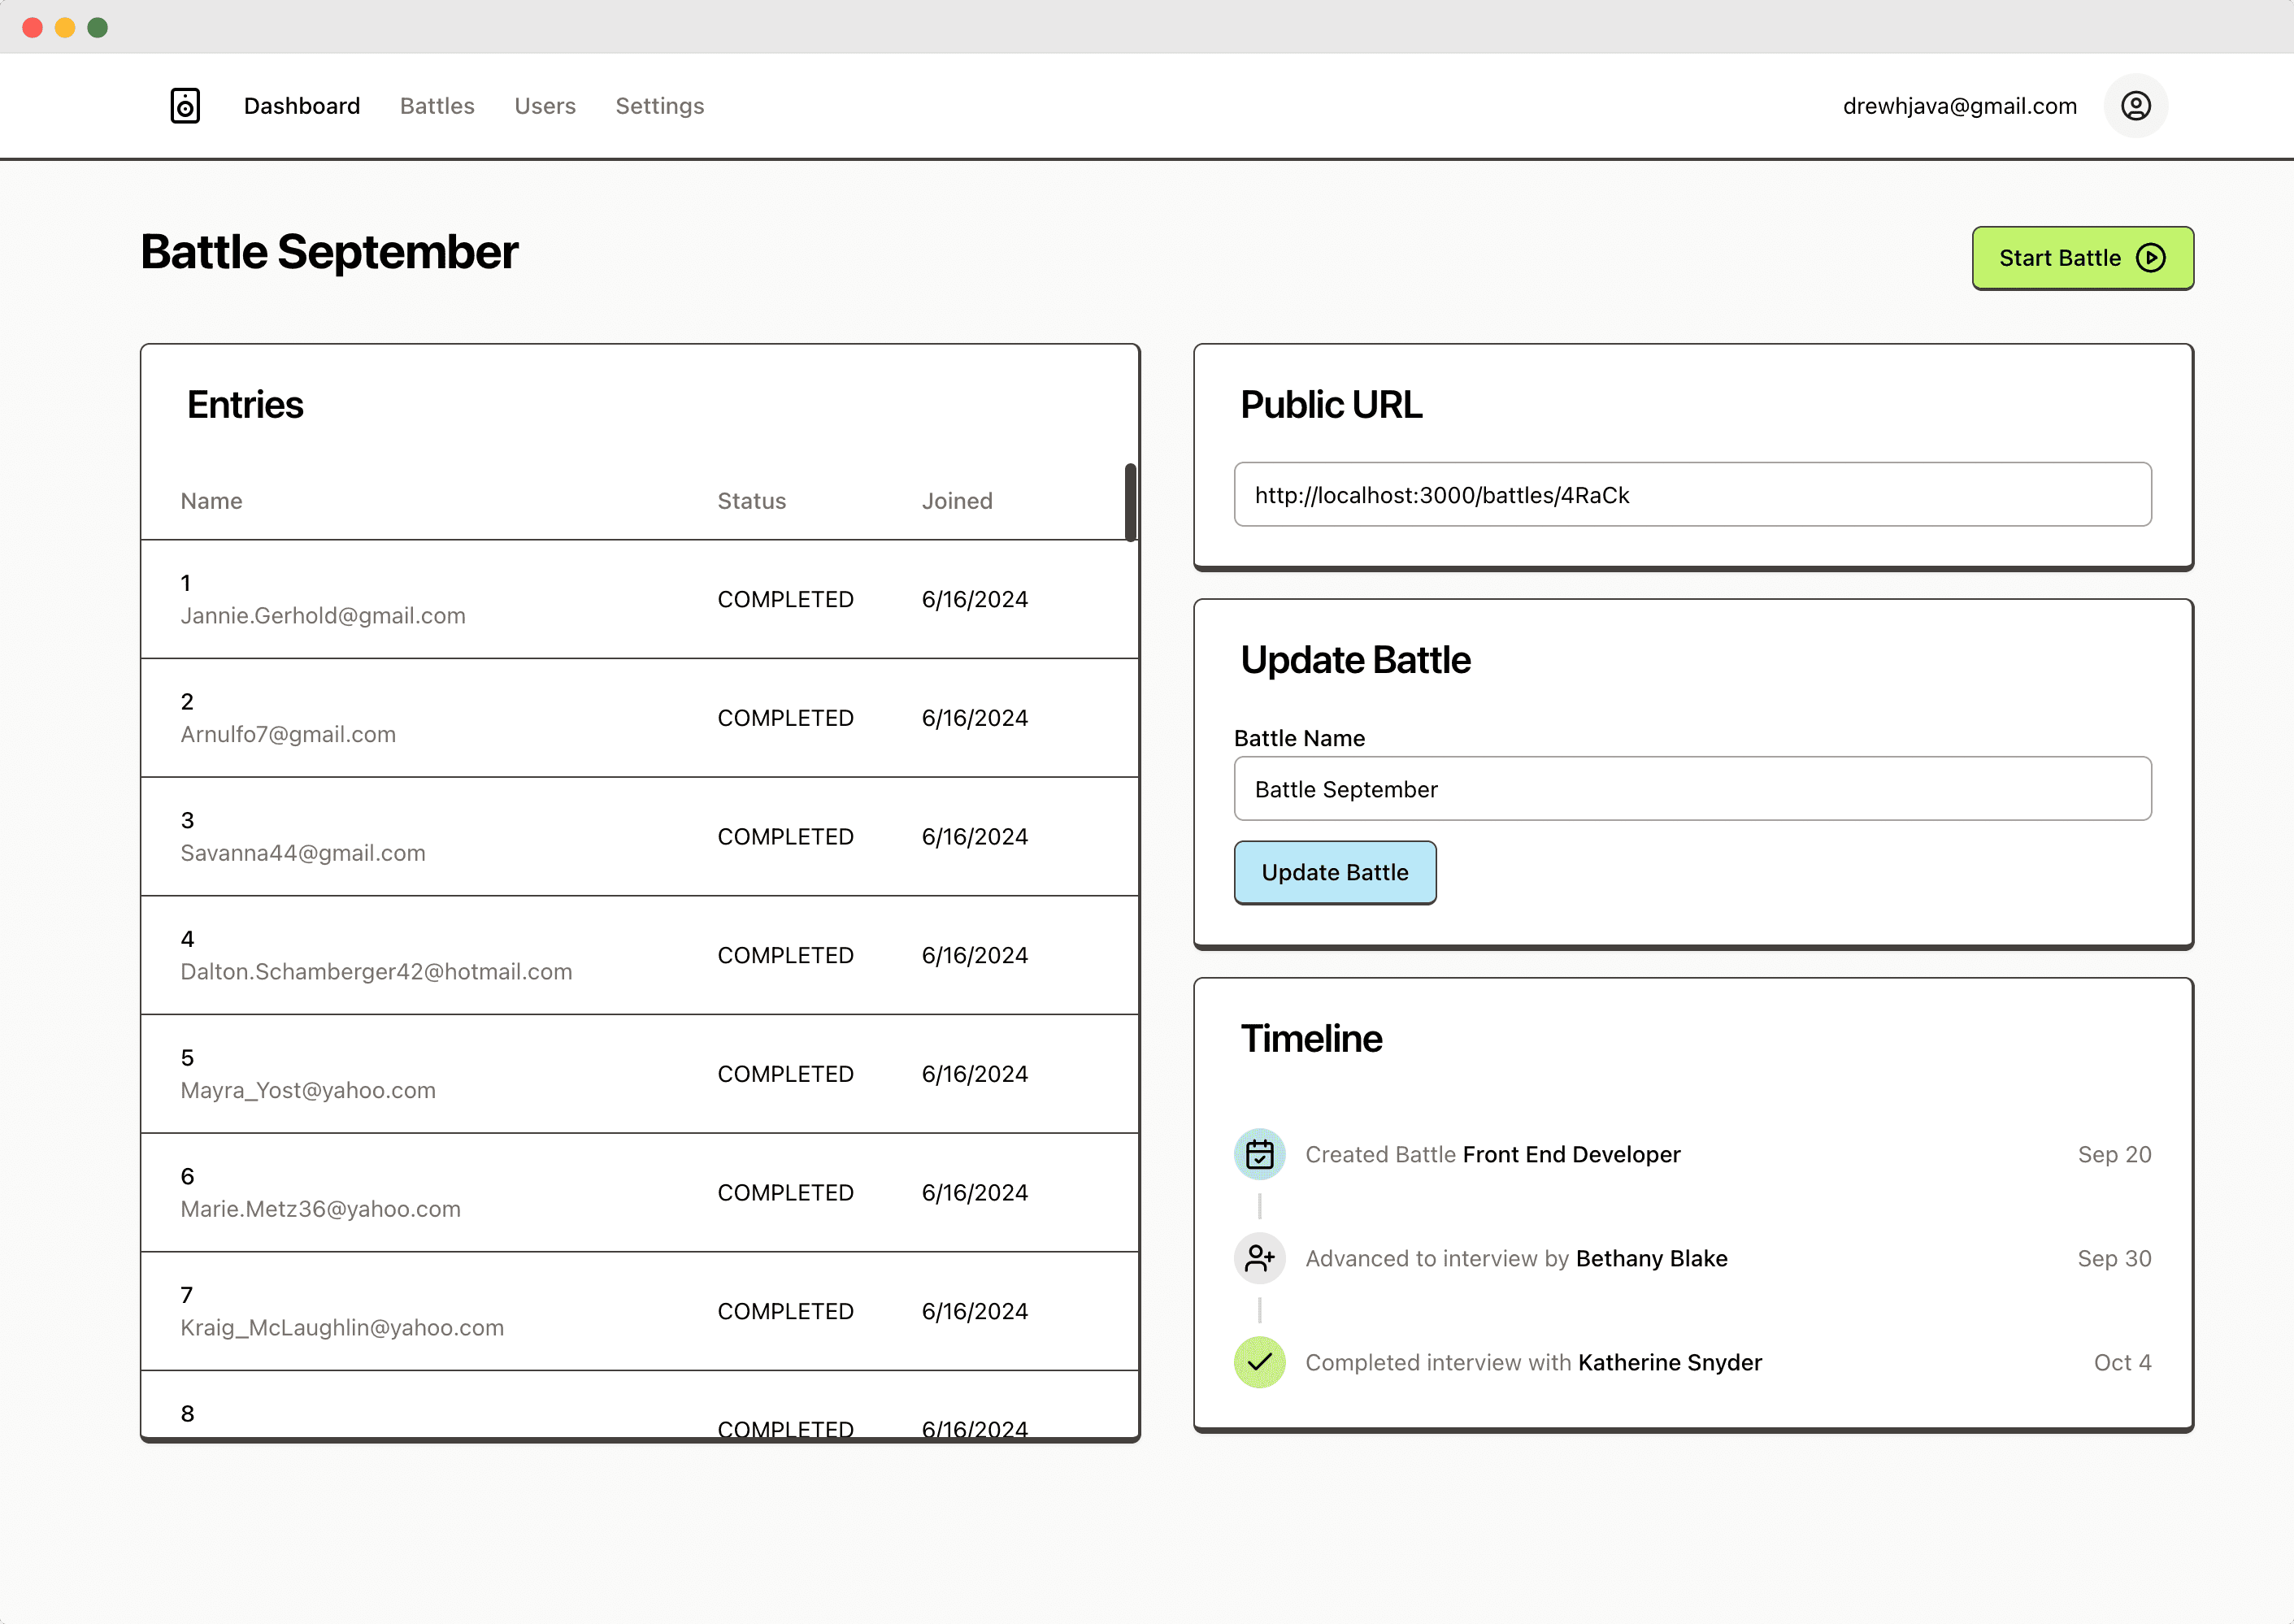2294x1624 pixels.
Task: Click the add-user icon beside Advanced to interview
Action: 1259,1258
